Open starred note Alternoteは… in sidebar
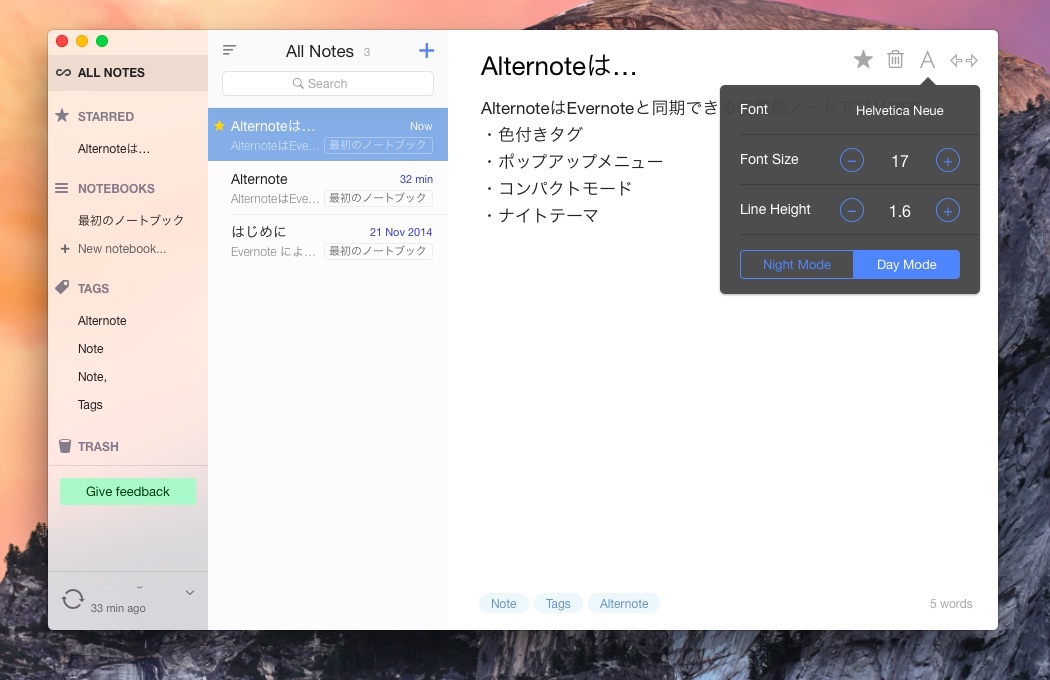This screenshot has width=1050, height=680. (114, 149)
